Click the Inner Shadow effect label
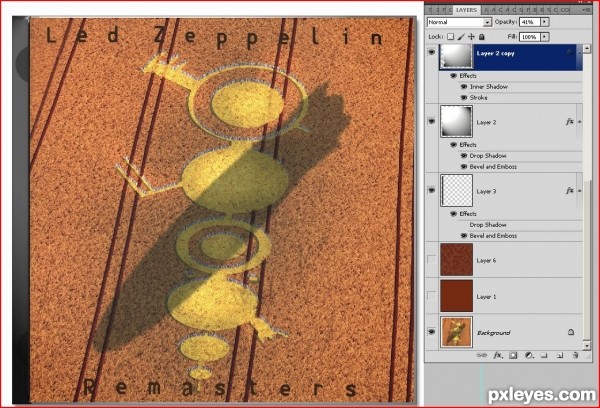Screen dimensions: 600x408 (x=489, y=87)
